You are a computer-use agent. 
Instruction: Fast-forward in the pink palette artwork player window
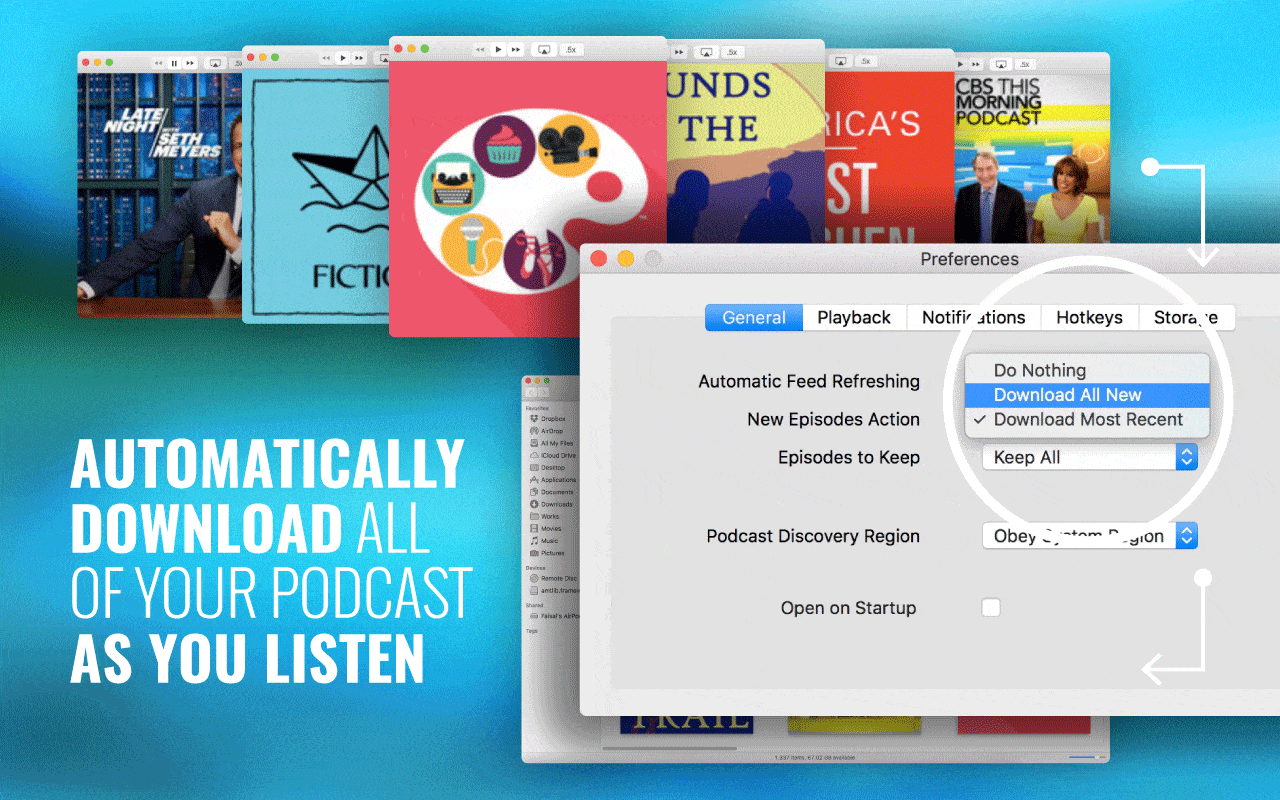point(516,49)
